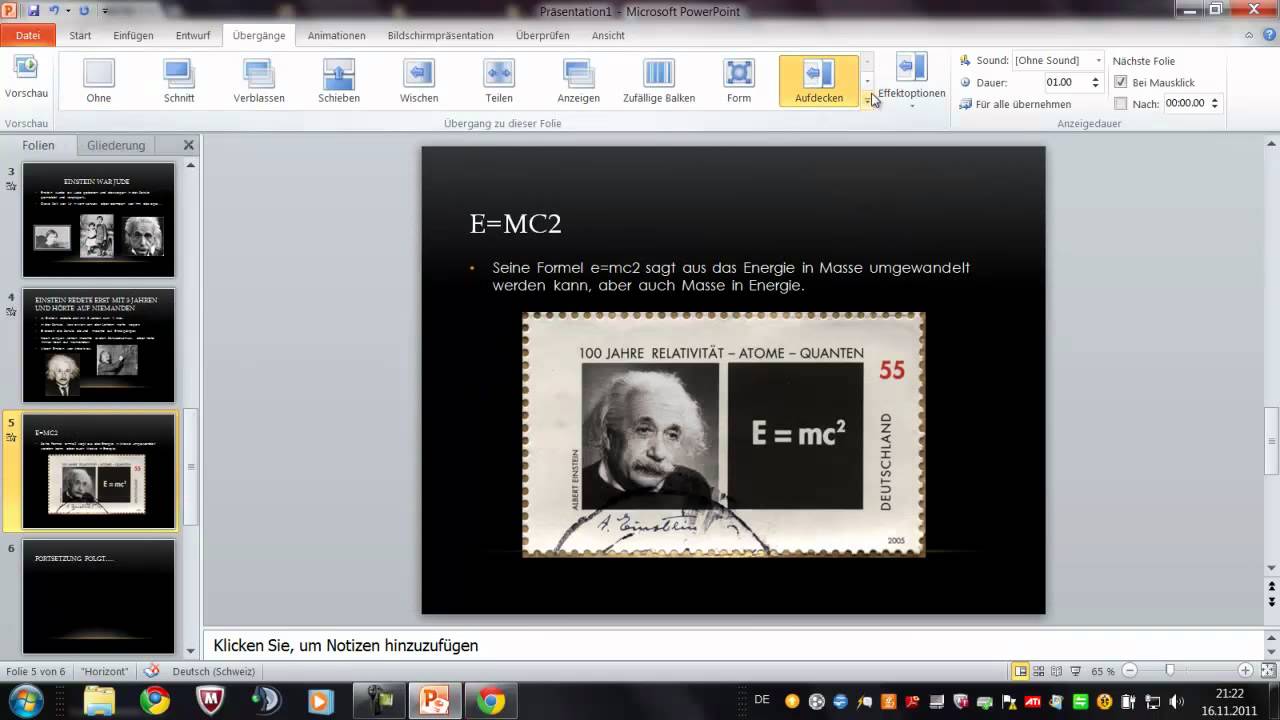Switch to Normal view icon in the status bar
The height and width of the screenshot is (720, 1280).
[x=1020, y=671]
